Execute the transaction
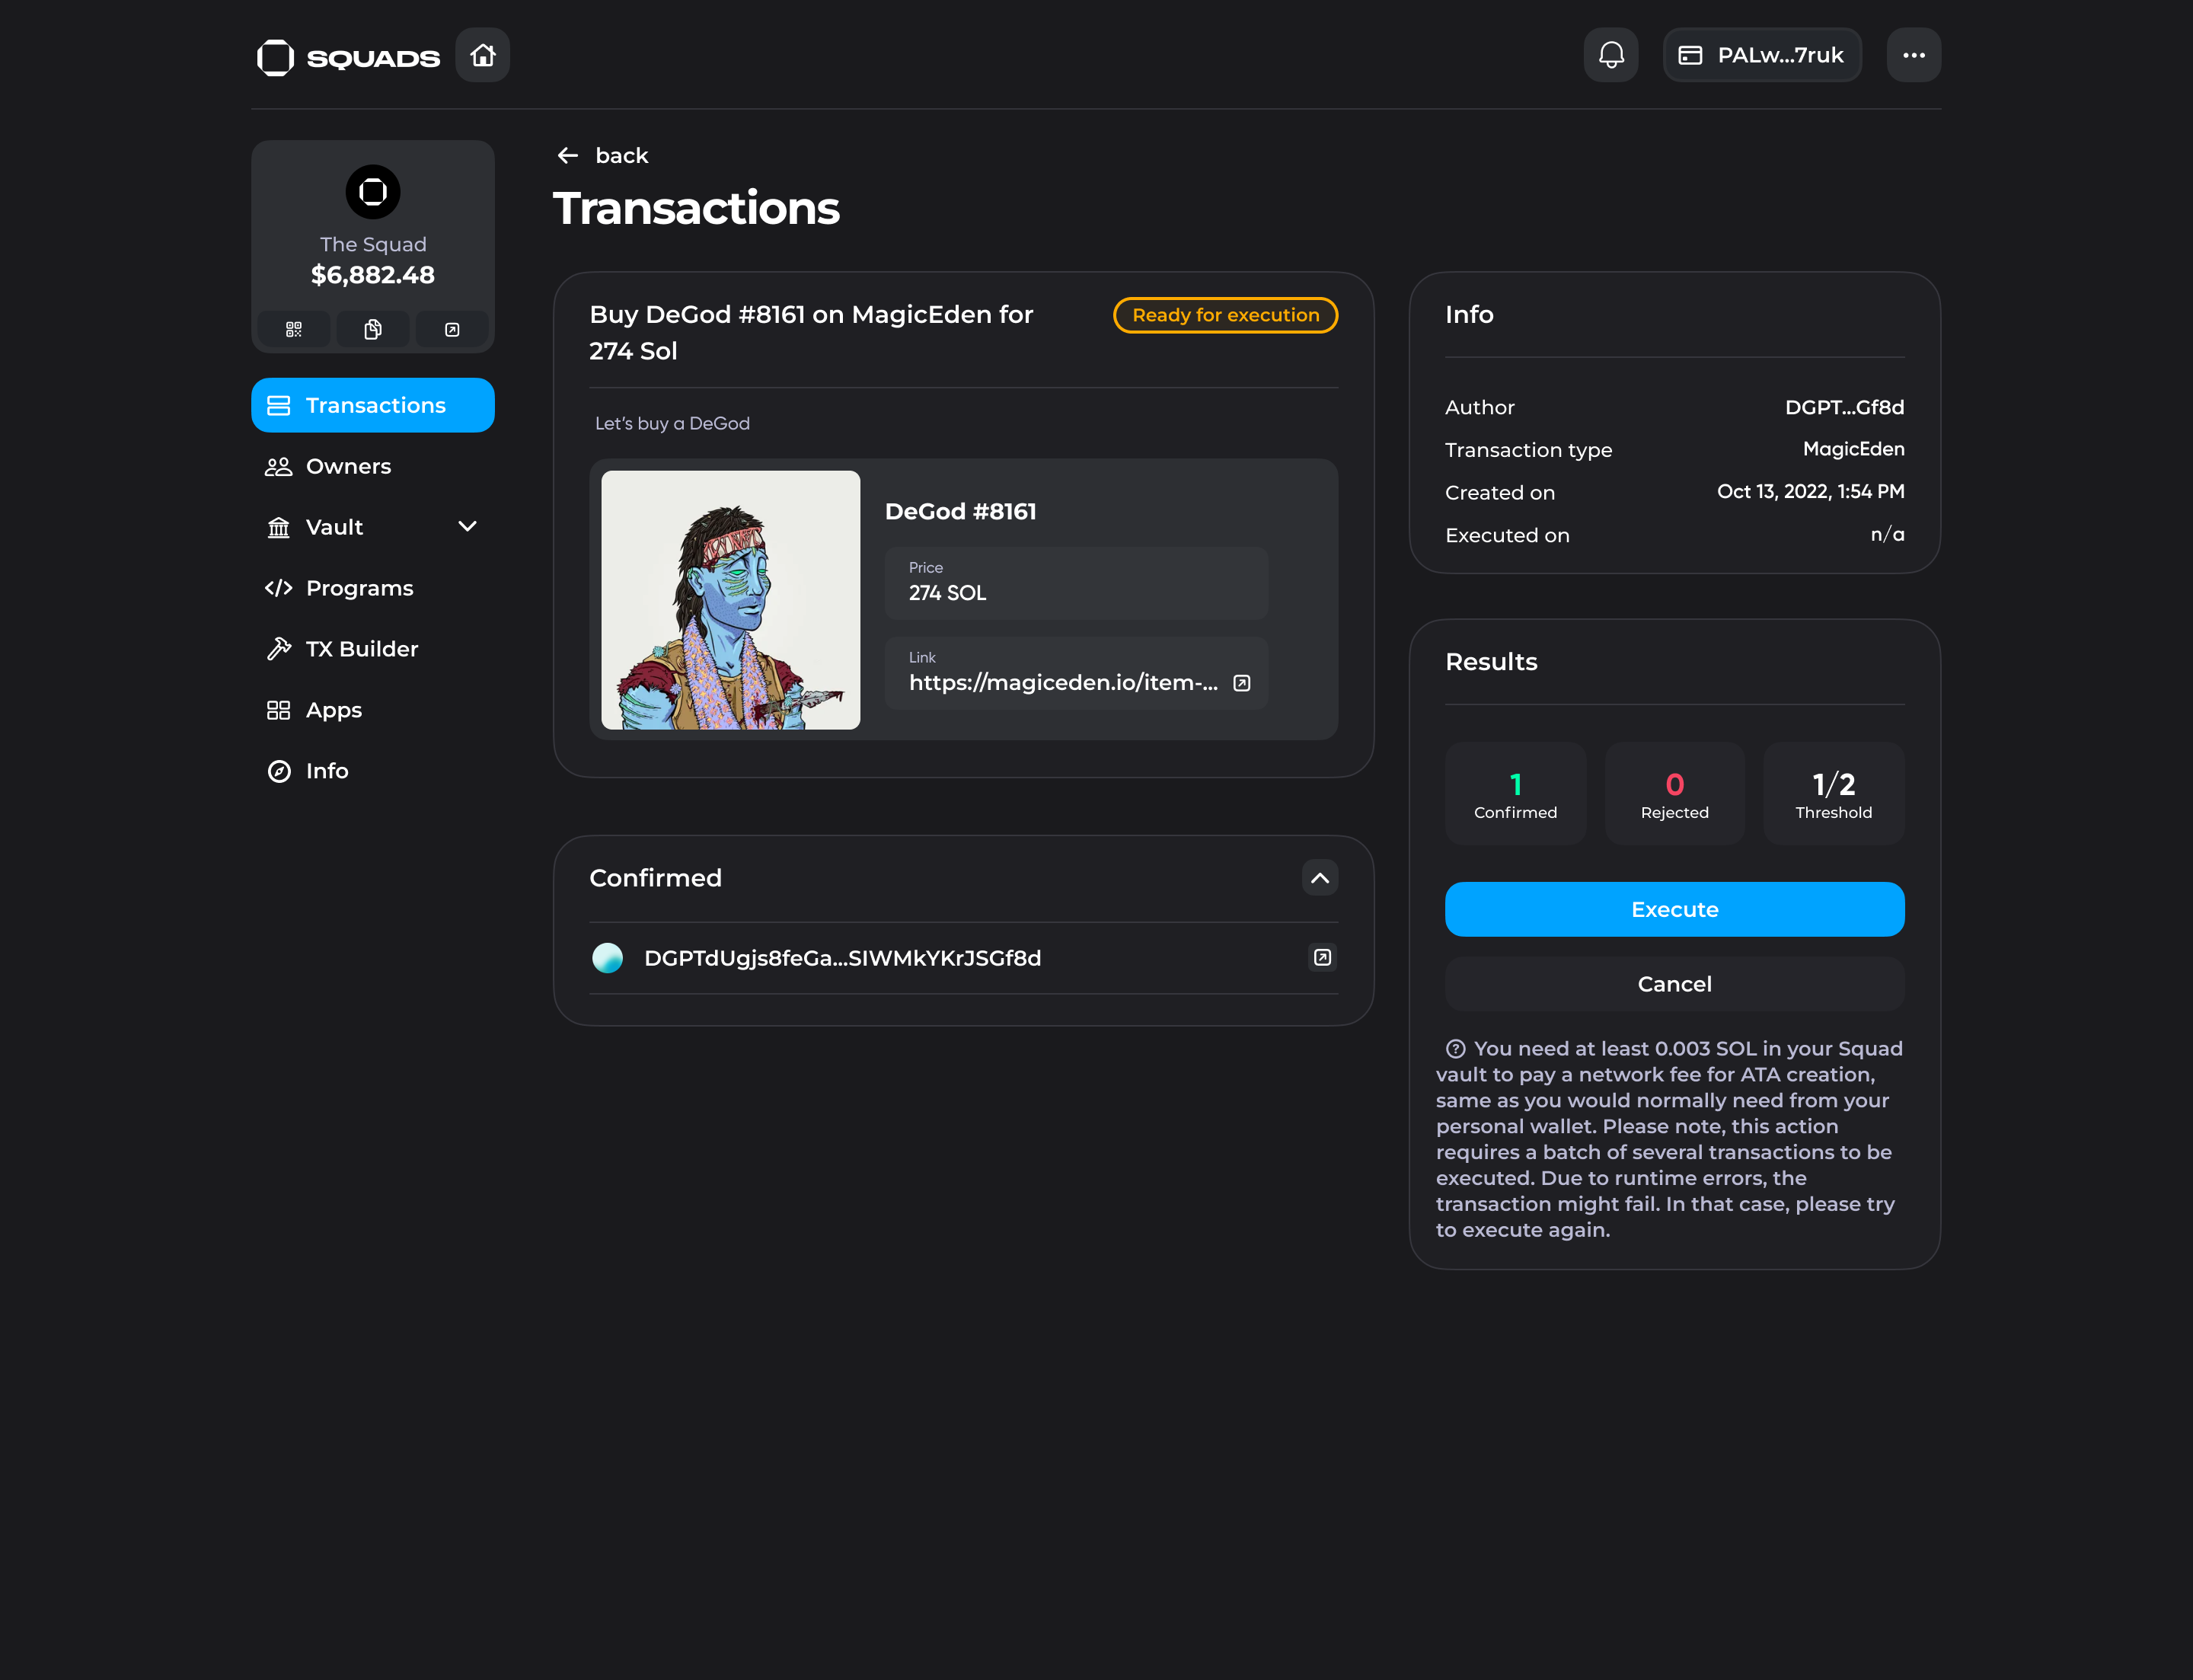 point(1674,909)
